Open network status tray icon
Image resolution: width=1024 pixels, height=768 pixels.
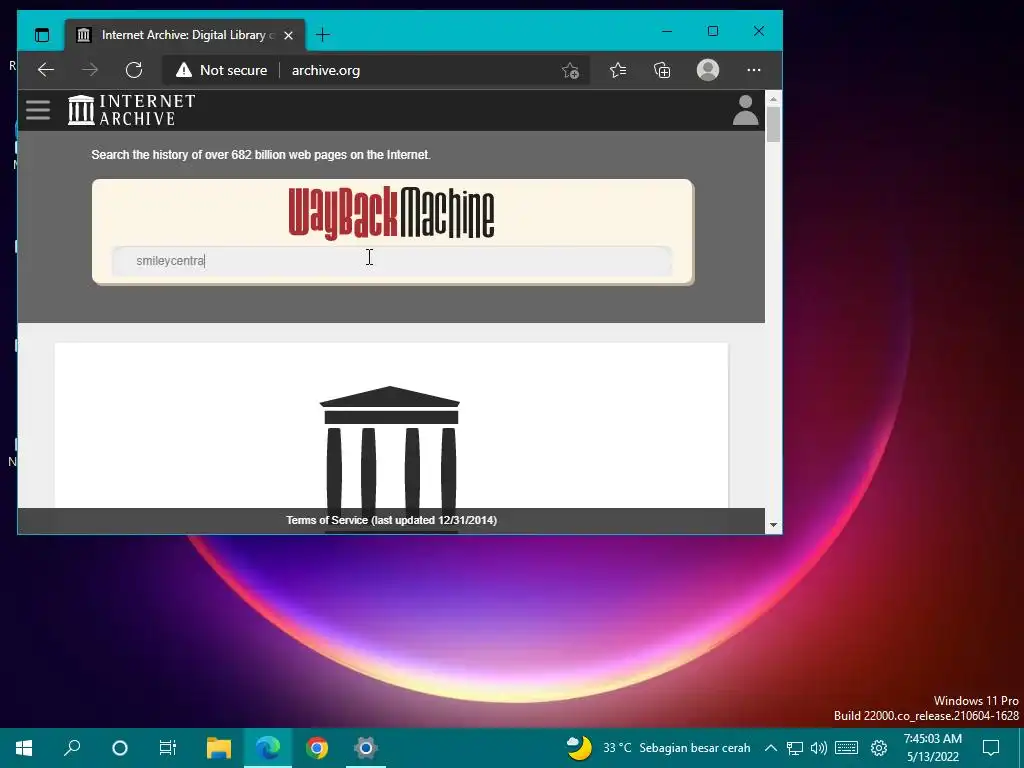click(795, 748)
